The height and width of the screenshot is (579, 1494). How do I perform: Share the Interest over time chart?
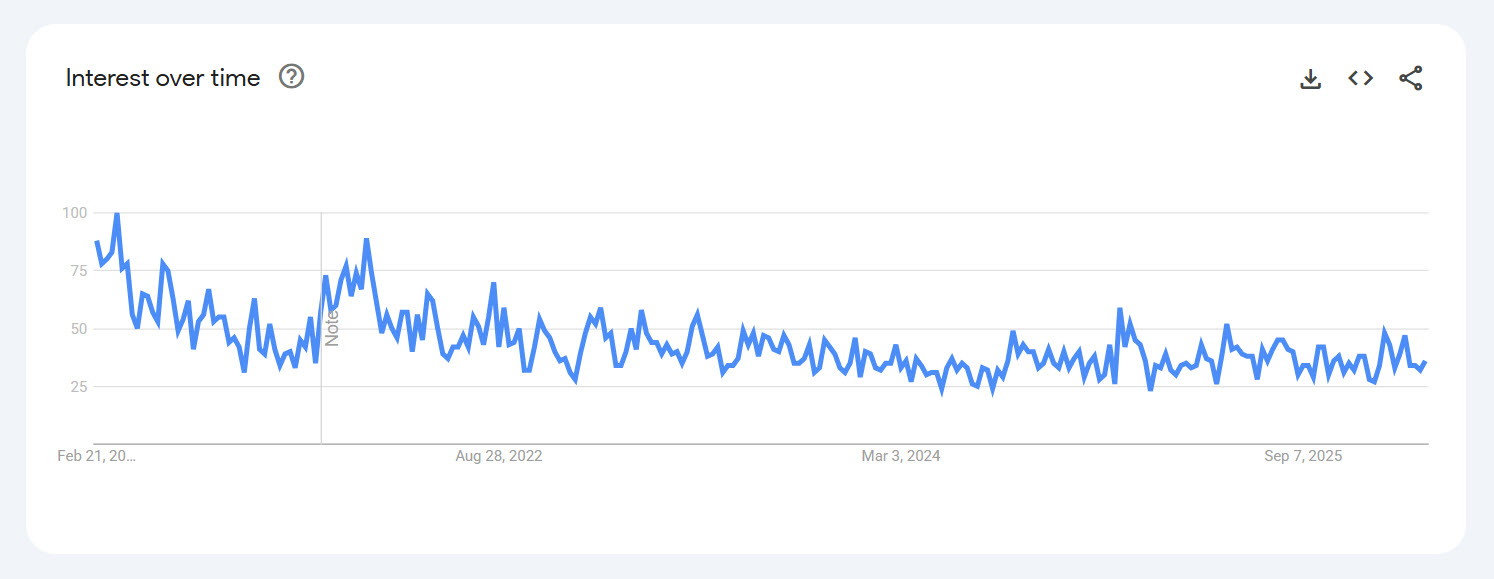pyautogui.click(x=1411, y=77)
